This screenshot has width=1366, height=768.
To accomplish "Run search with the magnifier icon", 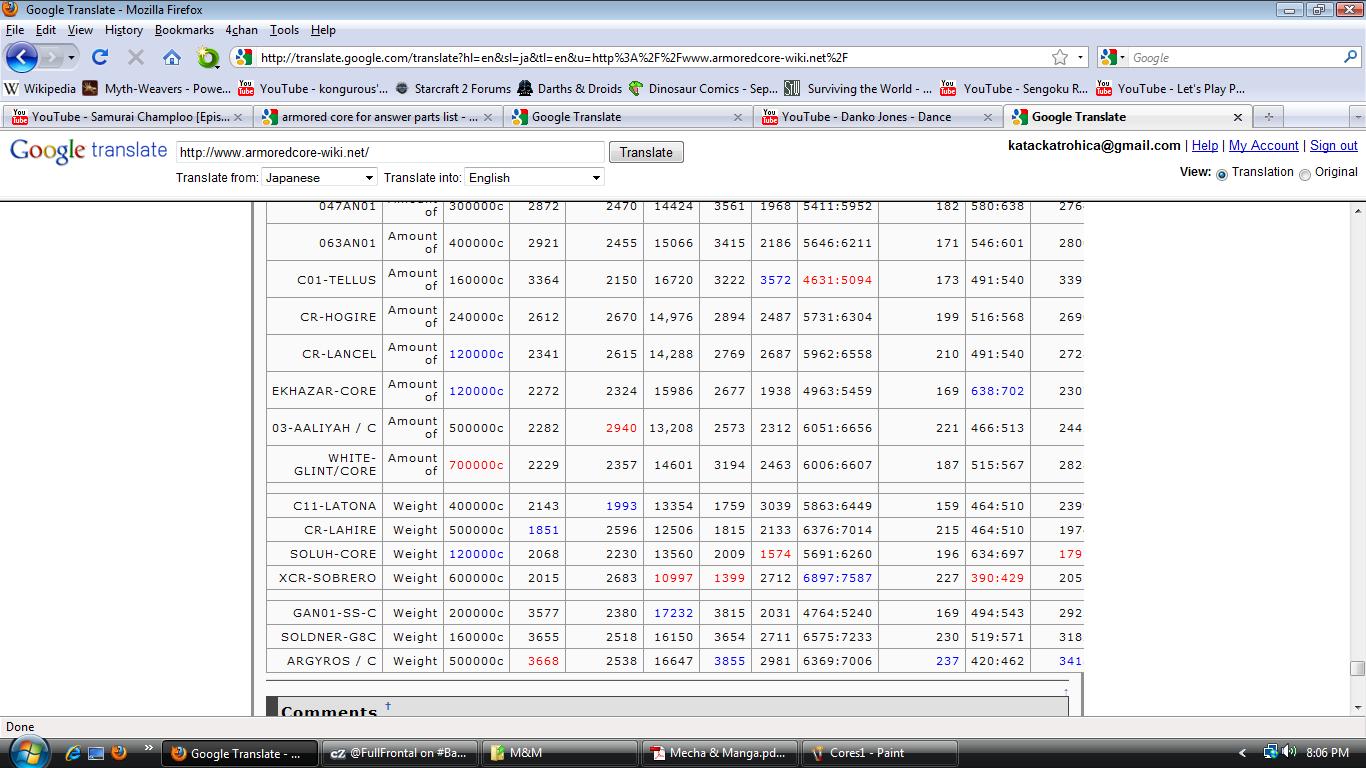I will [x=1350, y=57].
